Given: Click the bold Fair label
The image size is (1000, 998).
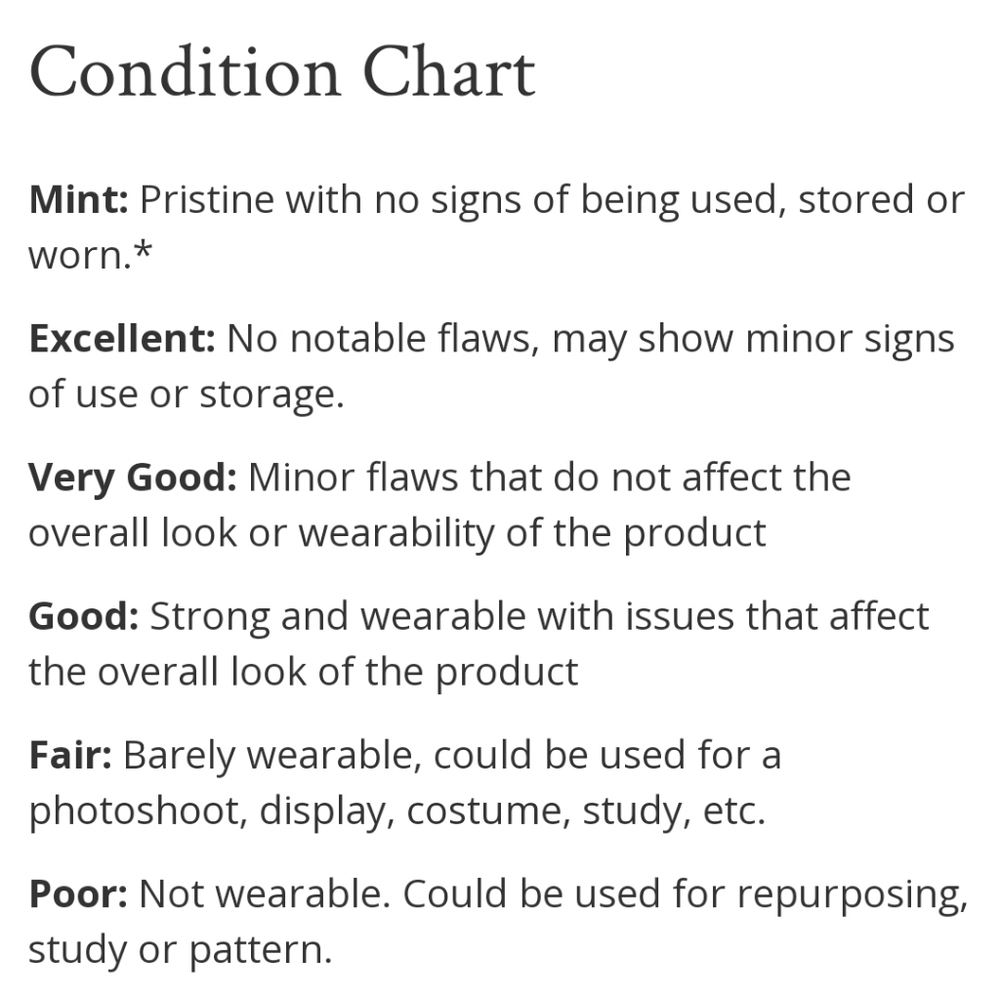Looking at the screenshot, I should pos(69,755).
